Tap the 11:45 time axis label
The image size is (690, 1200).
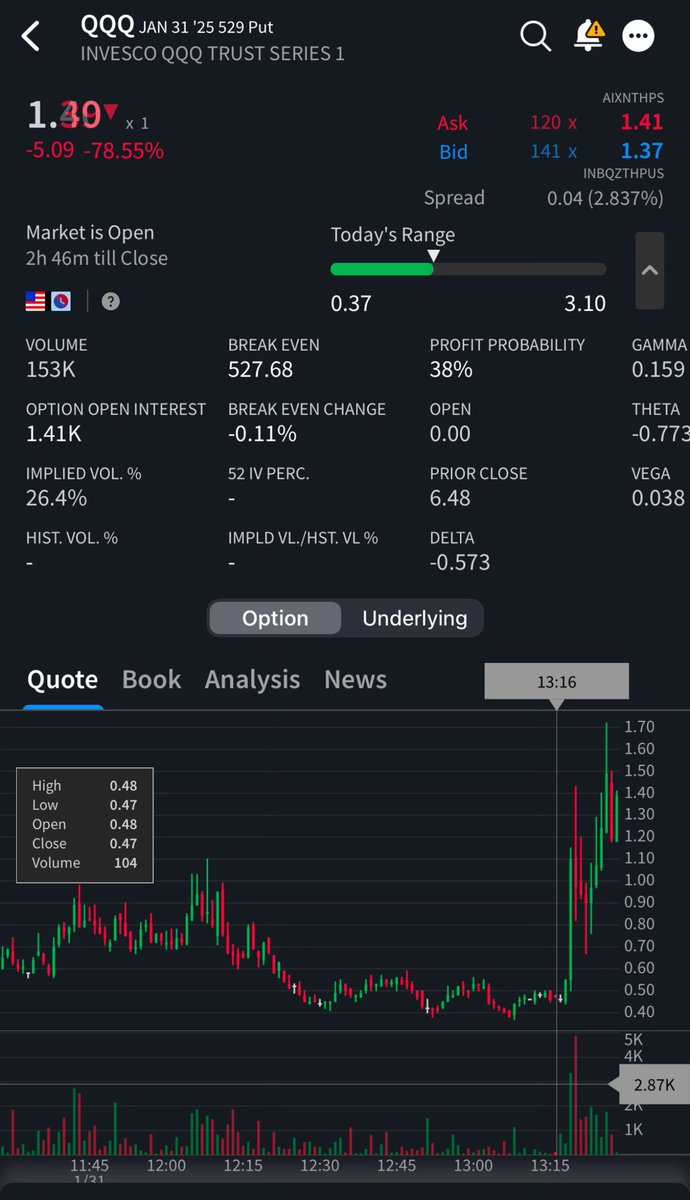[89, 1166]
